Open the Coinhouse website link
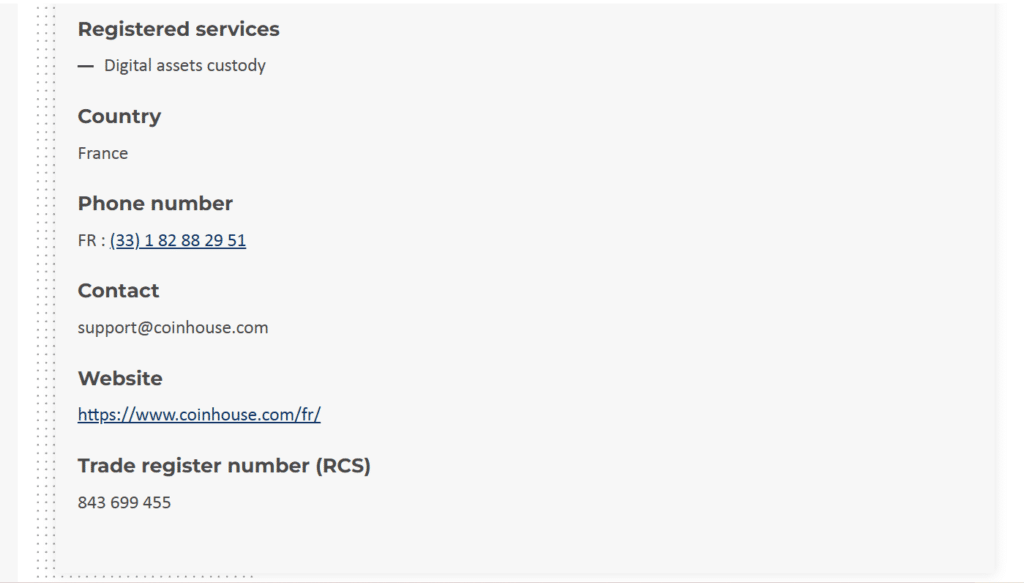 coord(199,415)
